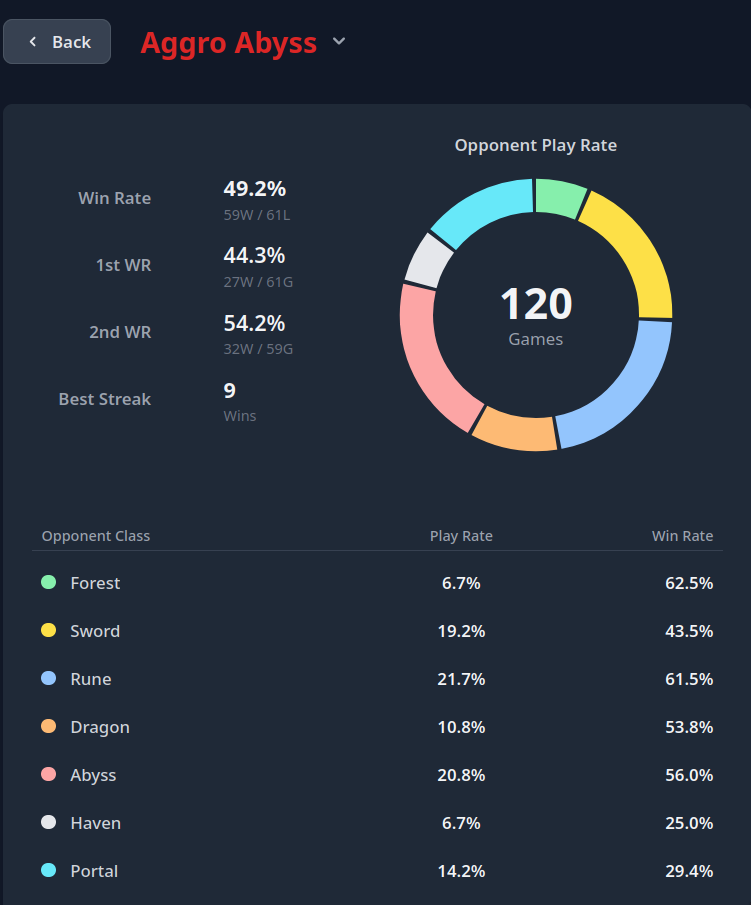Image resolution: width=751 pixels, height=905 pixels.
Task: Click Abyss play rate 20.8%
Action: point(461,775)
